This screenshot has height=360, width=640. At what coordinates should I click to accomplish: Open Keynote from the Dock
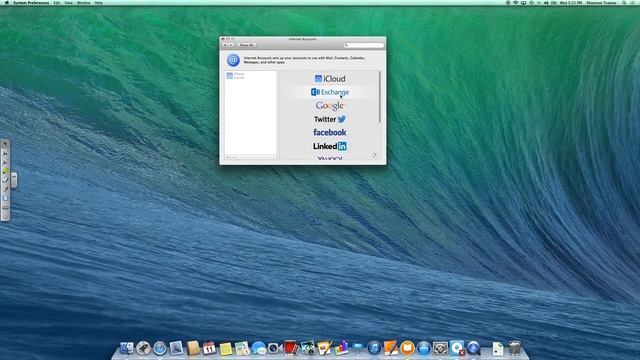coord(358,348)
